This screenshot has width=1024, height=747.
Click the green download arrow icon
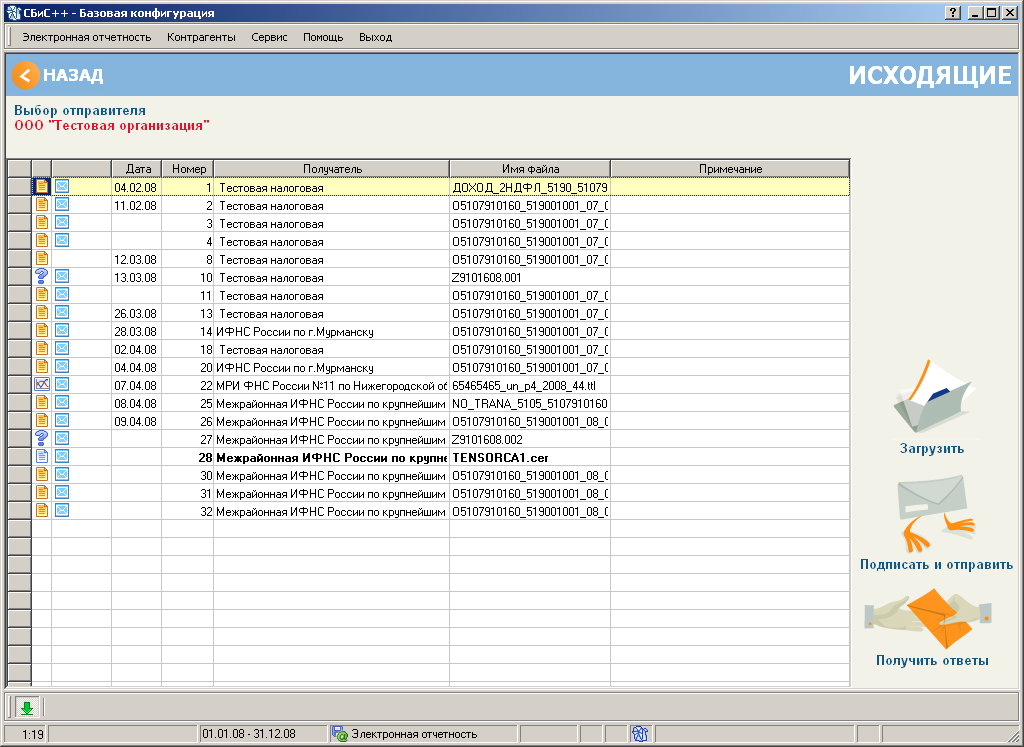(27, 707)
